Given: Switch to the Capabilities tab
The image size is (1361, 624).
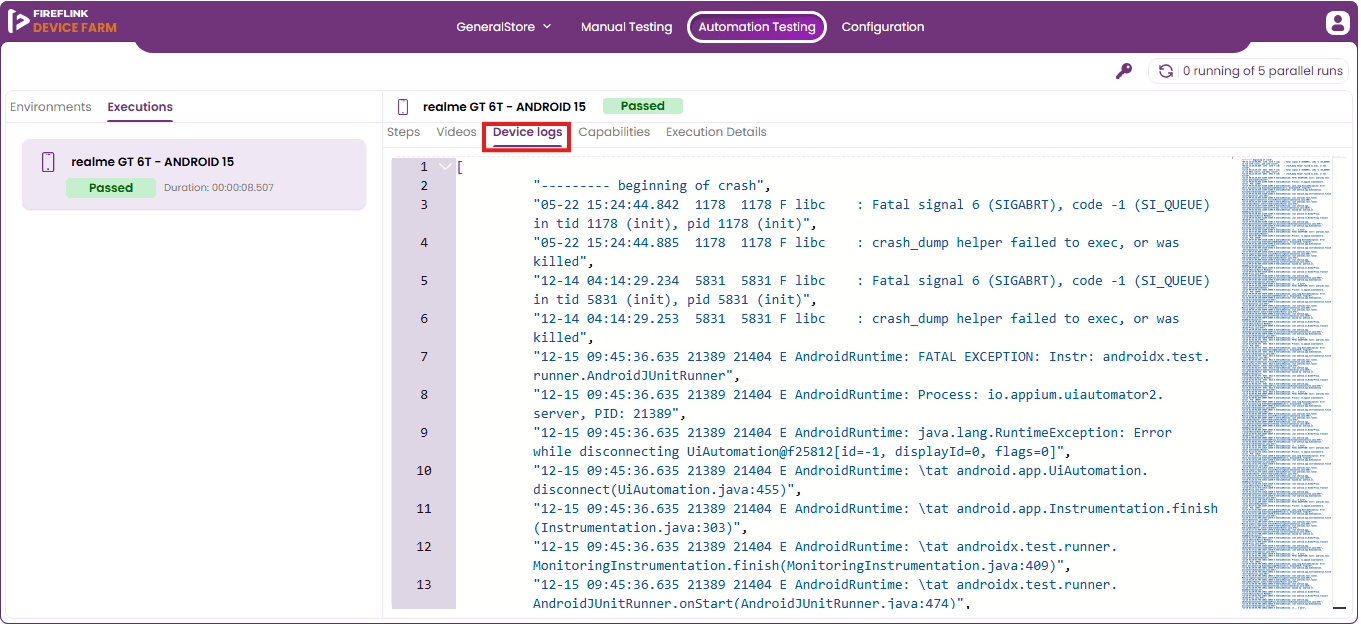Looking at the screenshot, I should pyautogui.click(x=614, y=132).
